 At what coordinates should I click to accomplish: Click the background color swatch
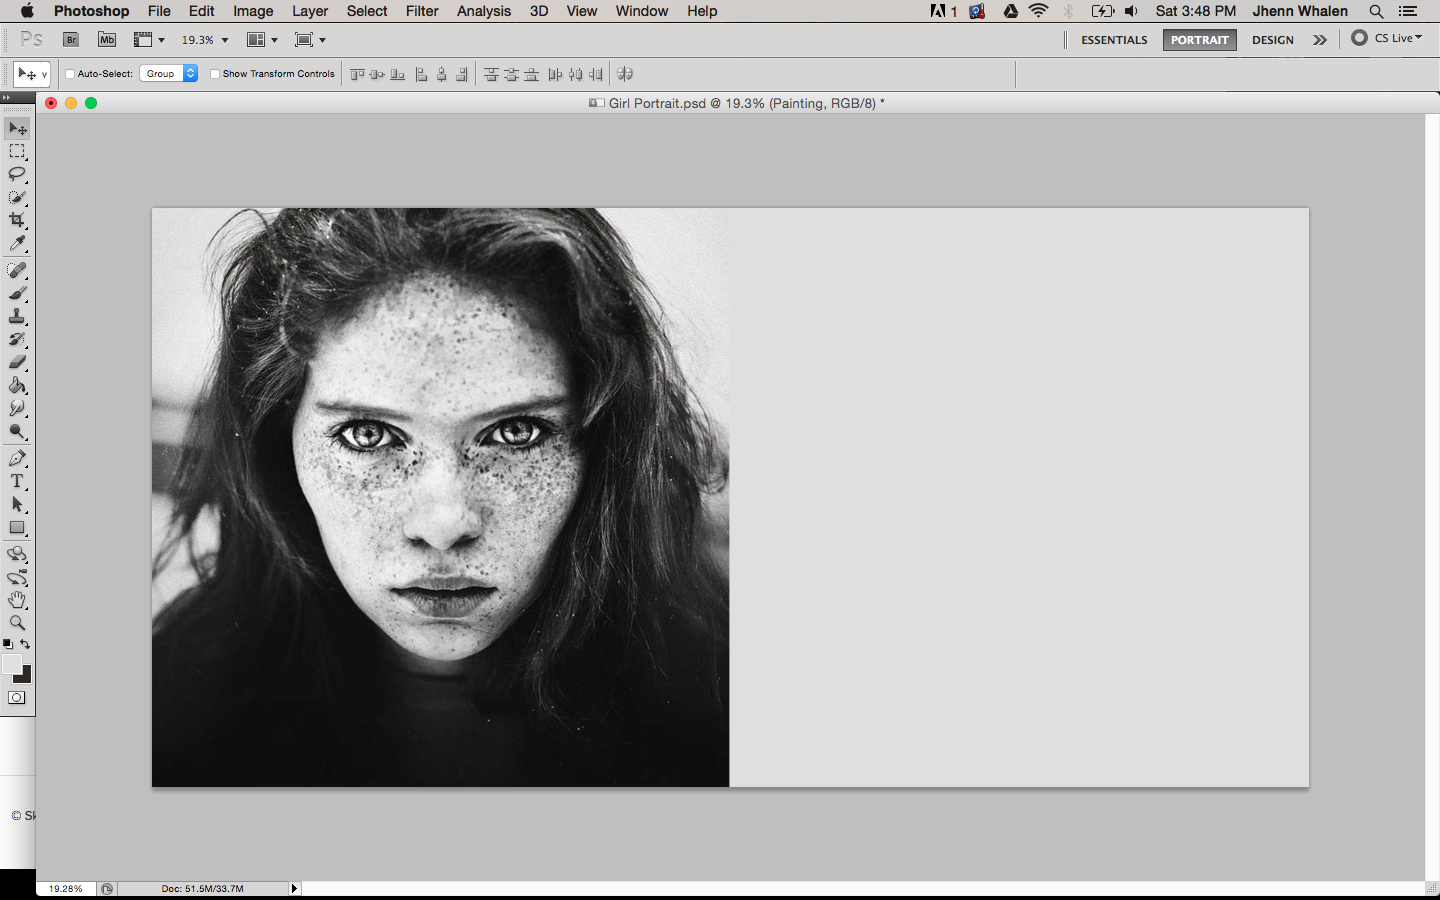click(x=26, y=677)
